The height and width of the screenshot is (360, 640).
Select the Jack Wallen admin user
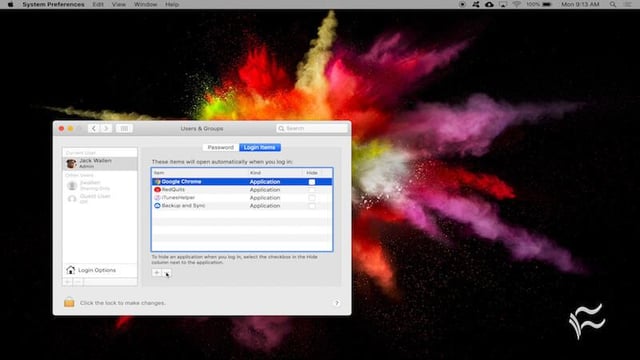[x=100, y=163]
